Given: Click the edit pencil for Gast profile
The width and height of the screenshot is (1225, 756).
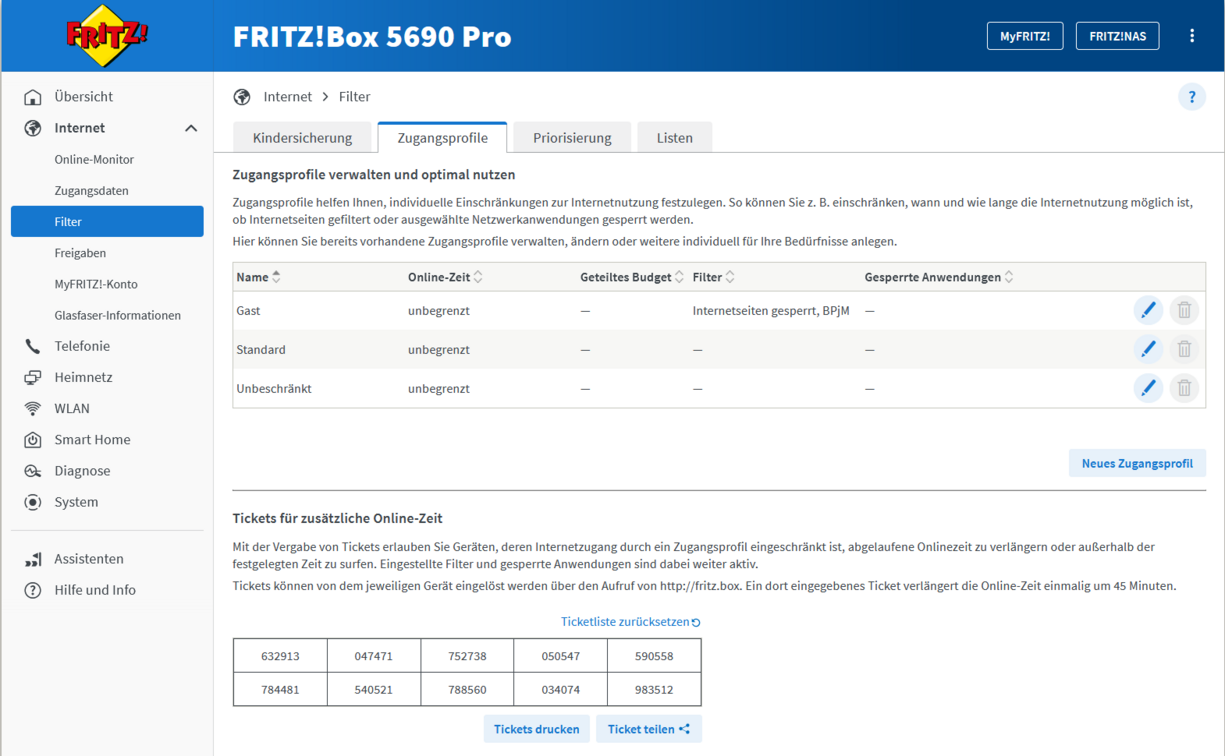Looking at the screenshot, I should (x=1147, y=311).
